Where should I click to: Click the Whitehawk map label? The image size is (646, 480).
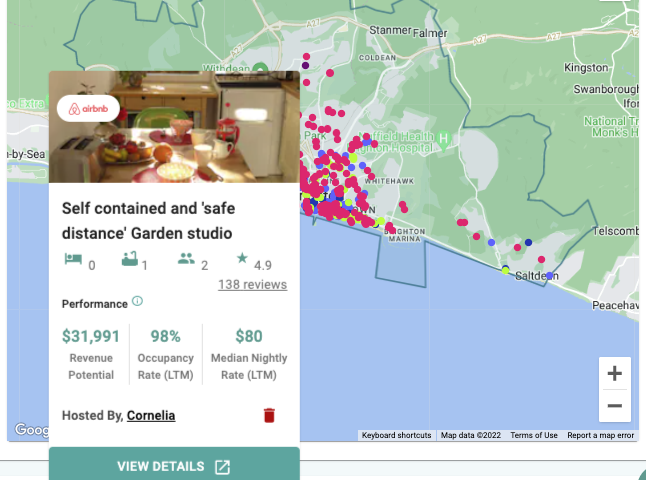pyautogui.click(x=389, y=181)
